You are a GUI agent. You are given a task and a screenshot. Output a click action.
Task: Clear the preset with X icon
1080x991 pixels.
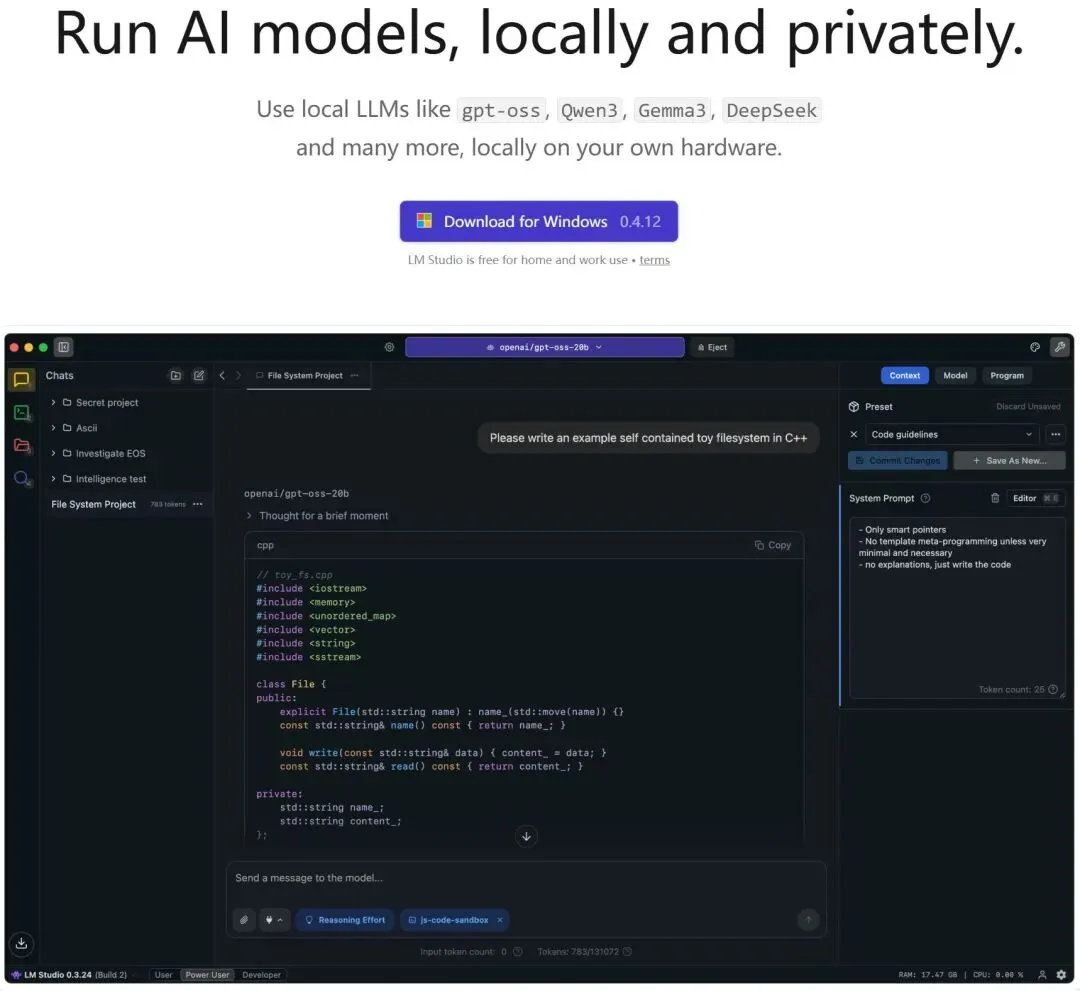tap(853, 434)
